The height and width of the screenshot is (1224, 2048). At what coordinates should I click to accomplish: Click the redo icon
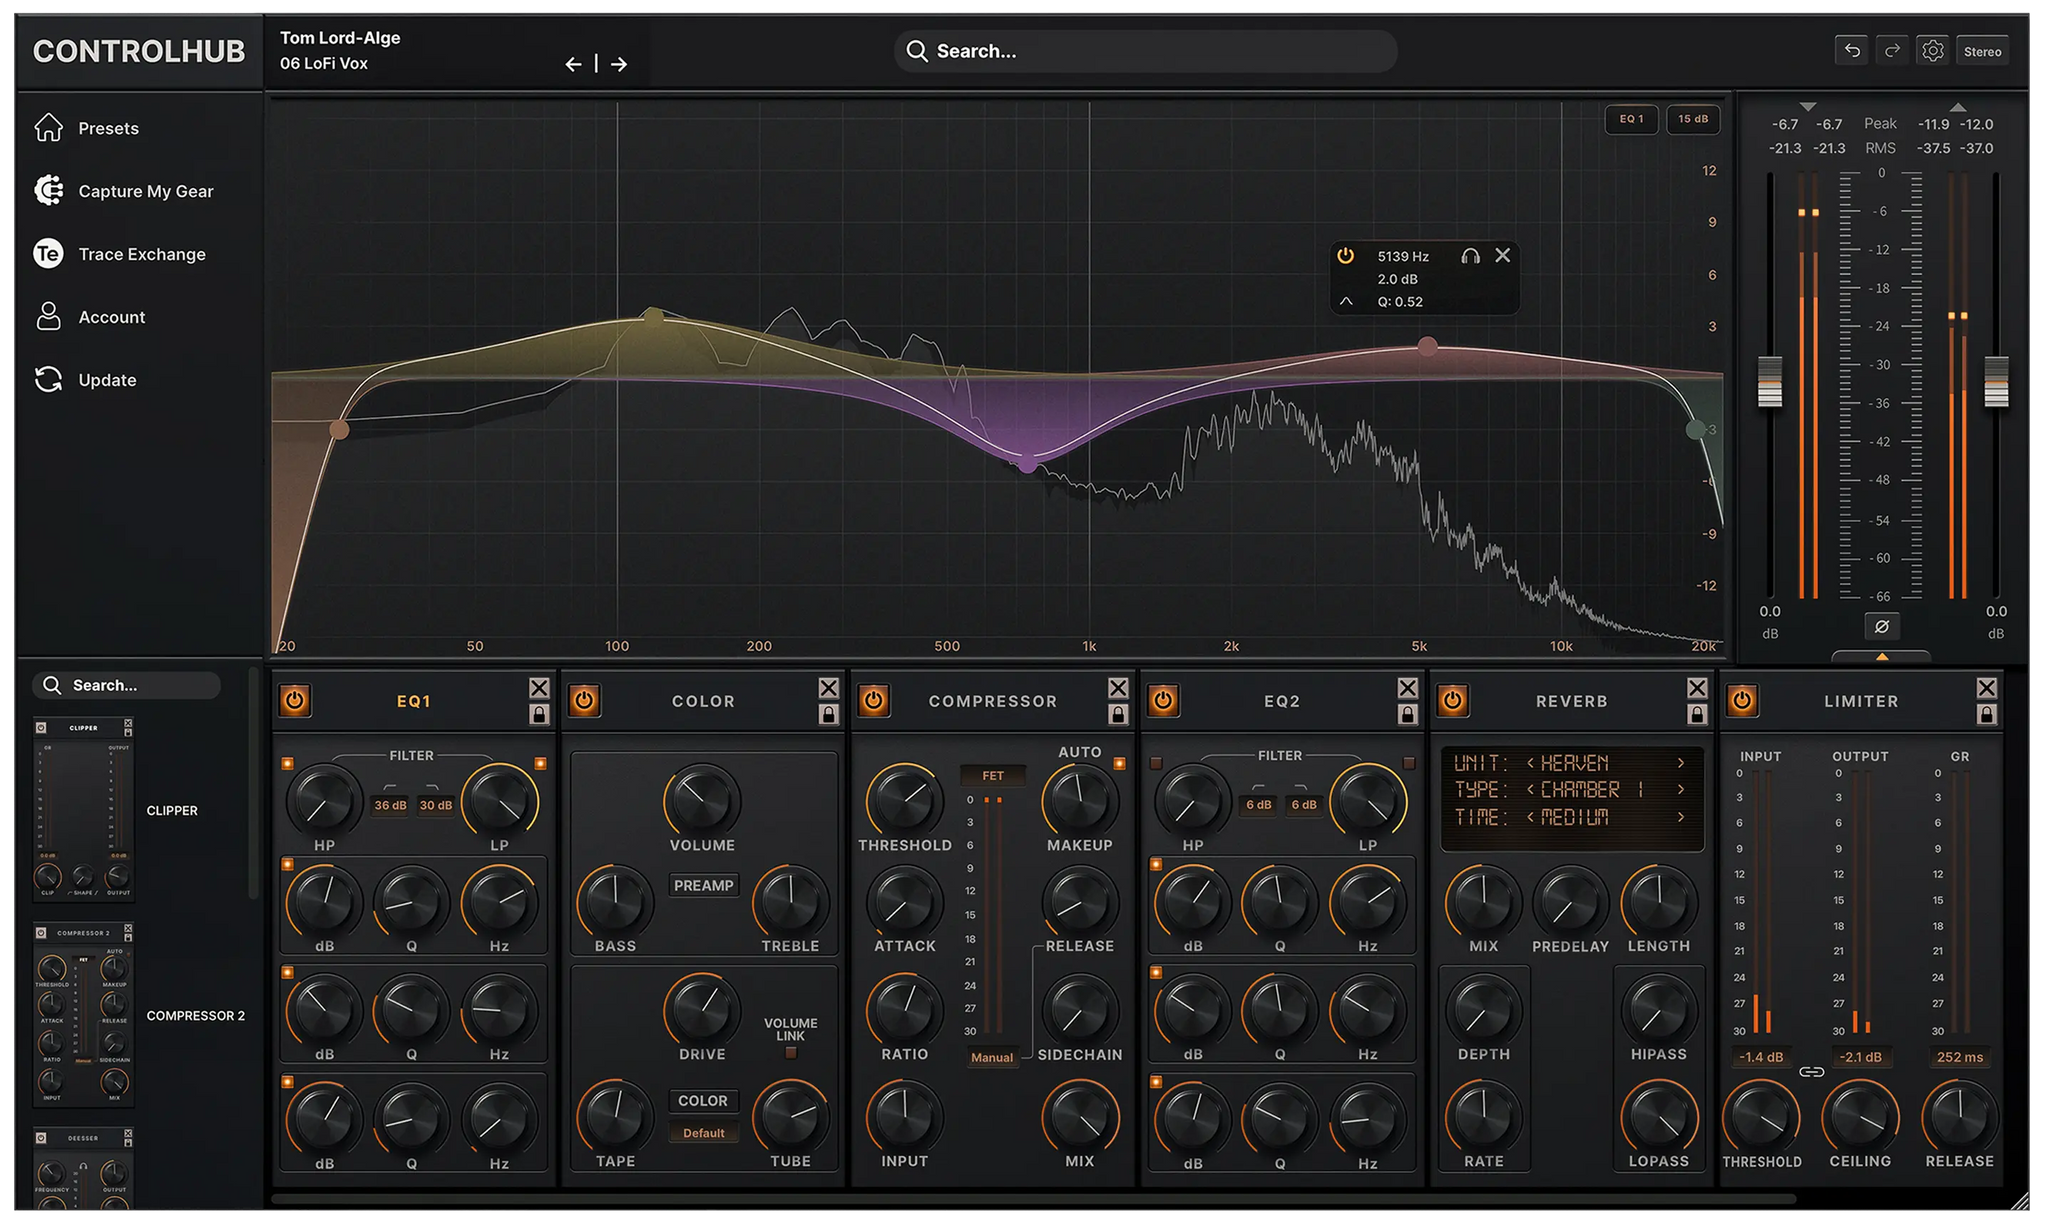(1892, 51)
